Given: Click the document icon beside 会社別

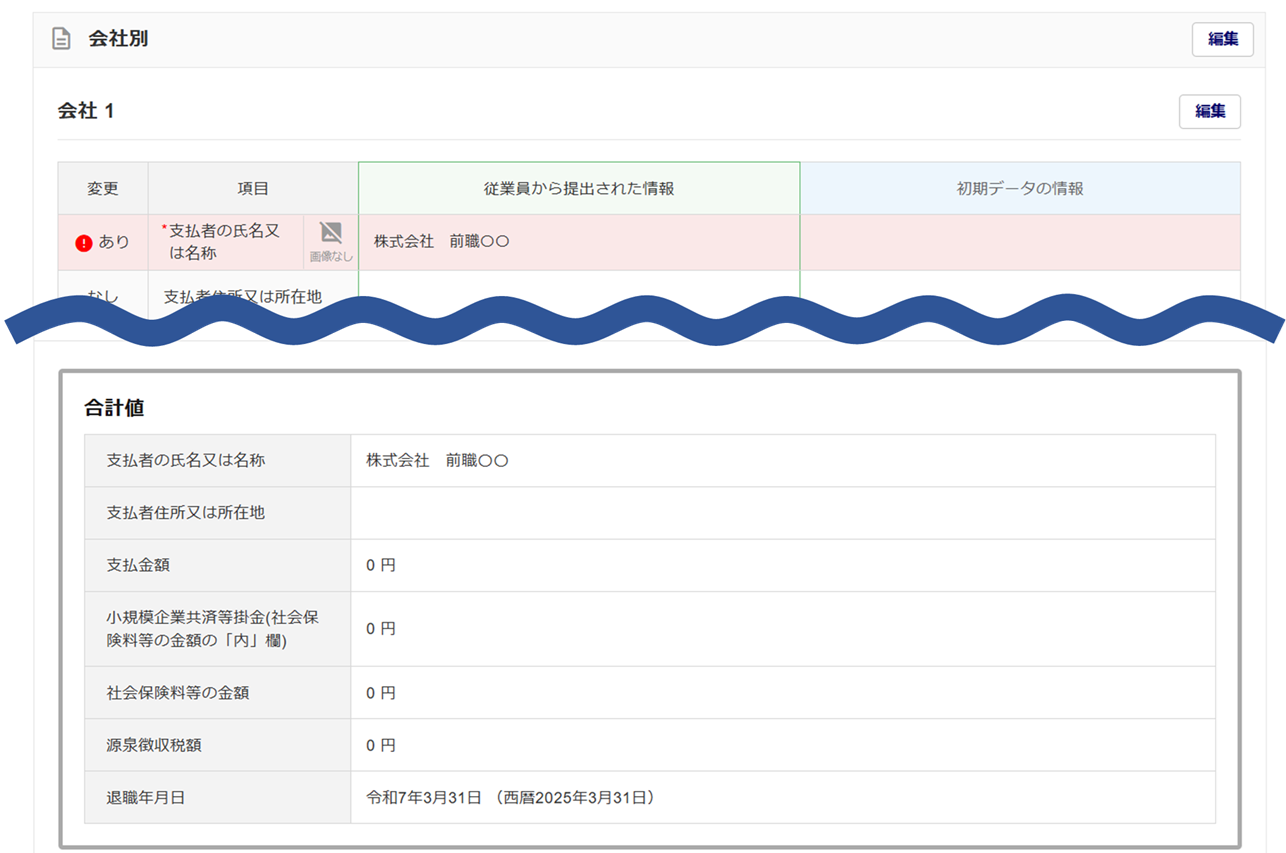Looking at the screenshot, I should pos(61,39).
